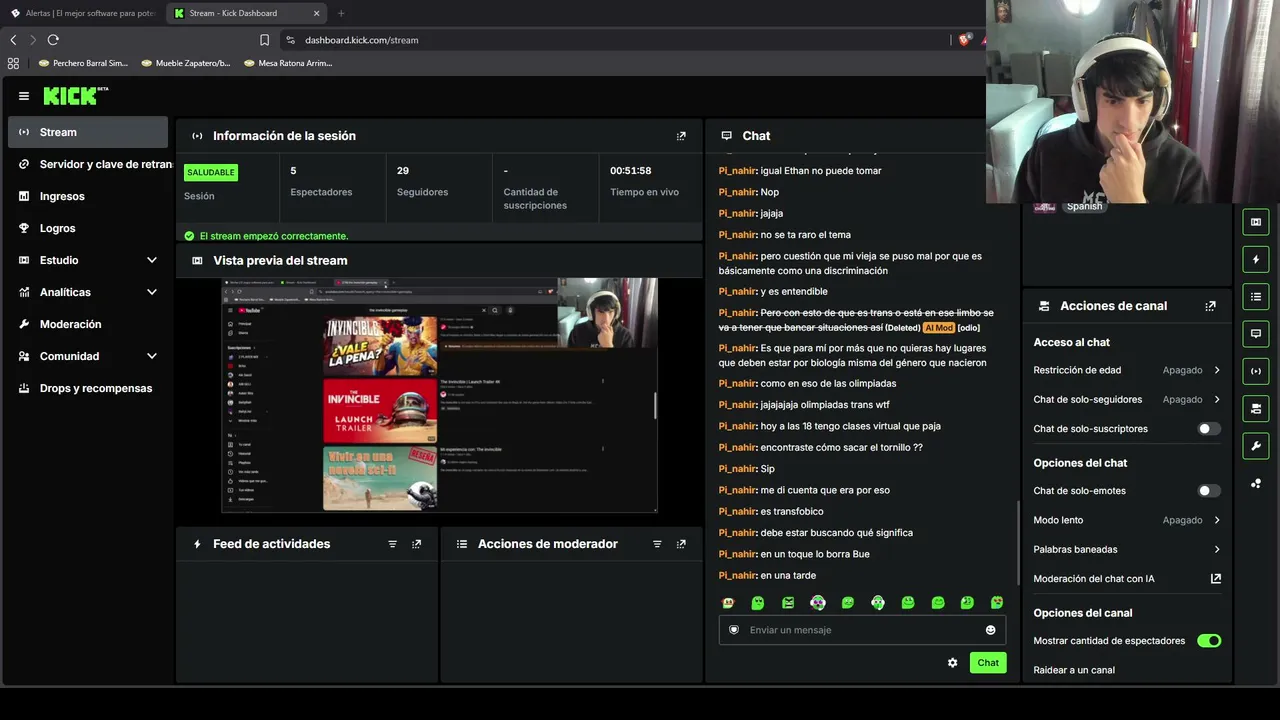Open Servidor y clave de retransmisión page

click(x=88, y=164)
